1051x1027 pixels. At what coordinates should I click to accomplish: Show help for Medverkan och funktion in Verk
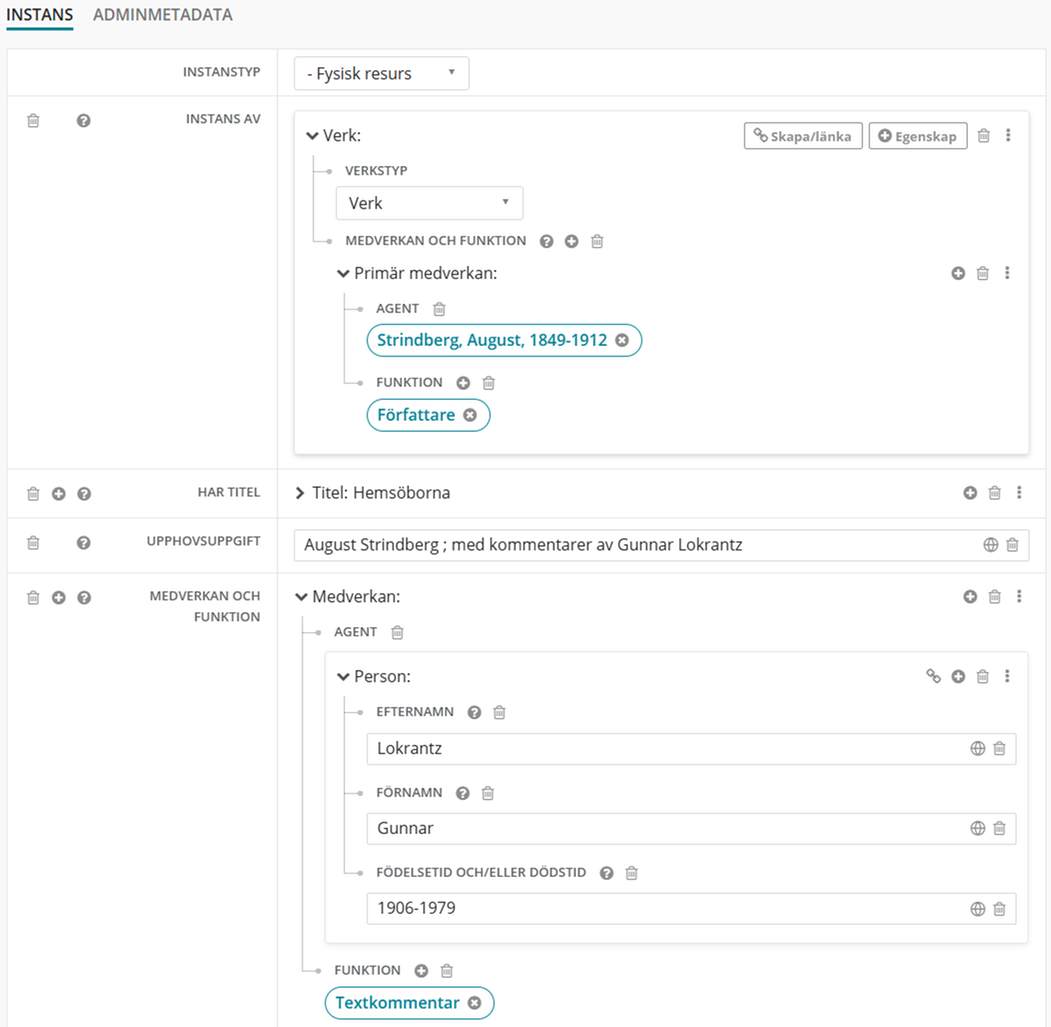[547, 241]
